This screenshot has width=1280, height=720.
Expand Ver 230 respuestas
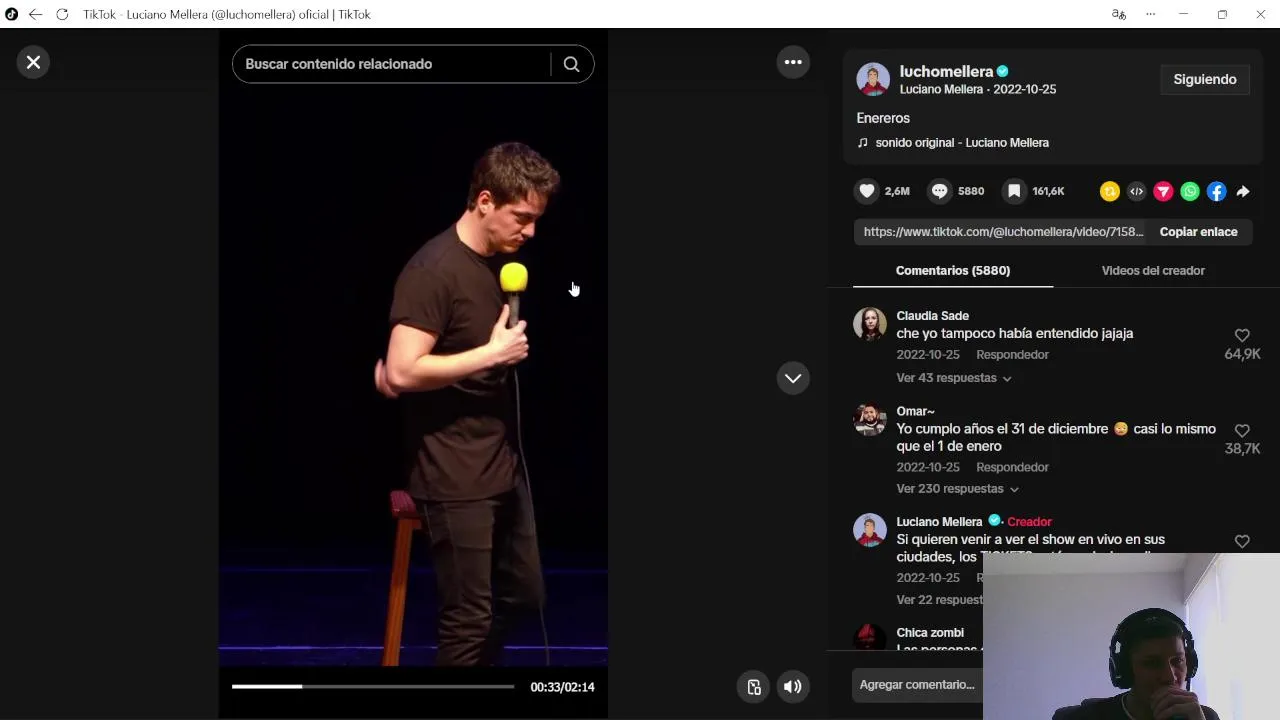pyautogui.click(x=958, y=489)
